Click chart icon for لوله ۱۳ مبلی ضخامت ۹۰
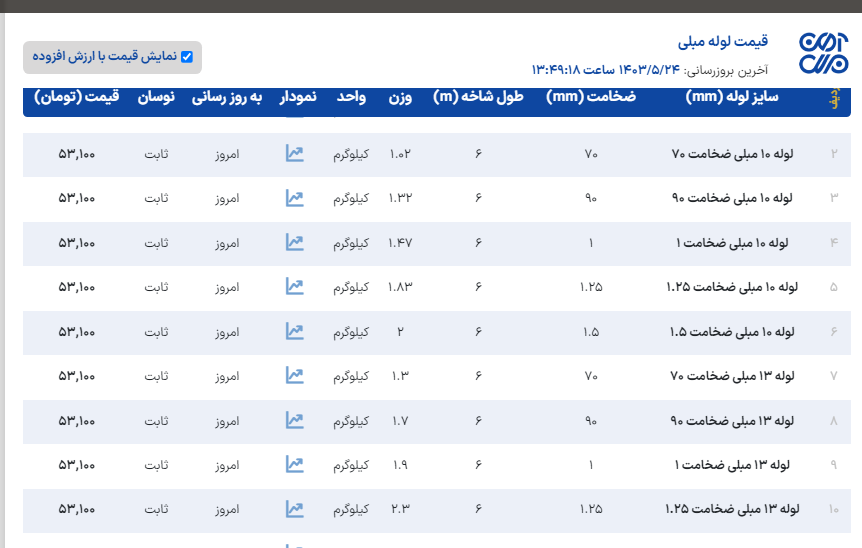 coord(294,420)
